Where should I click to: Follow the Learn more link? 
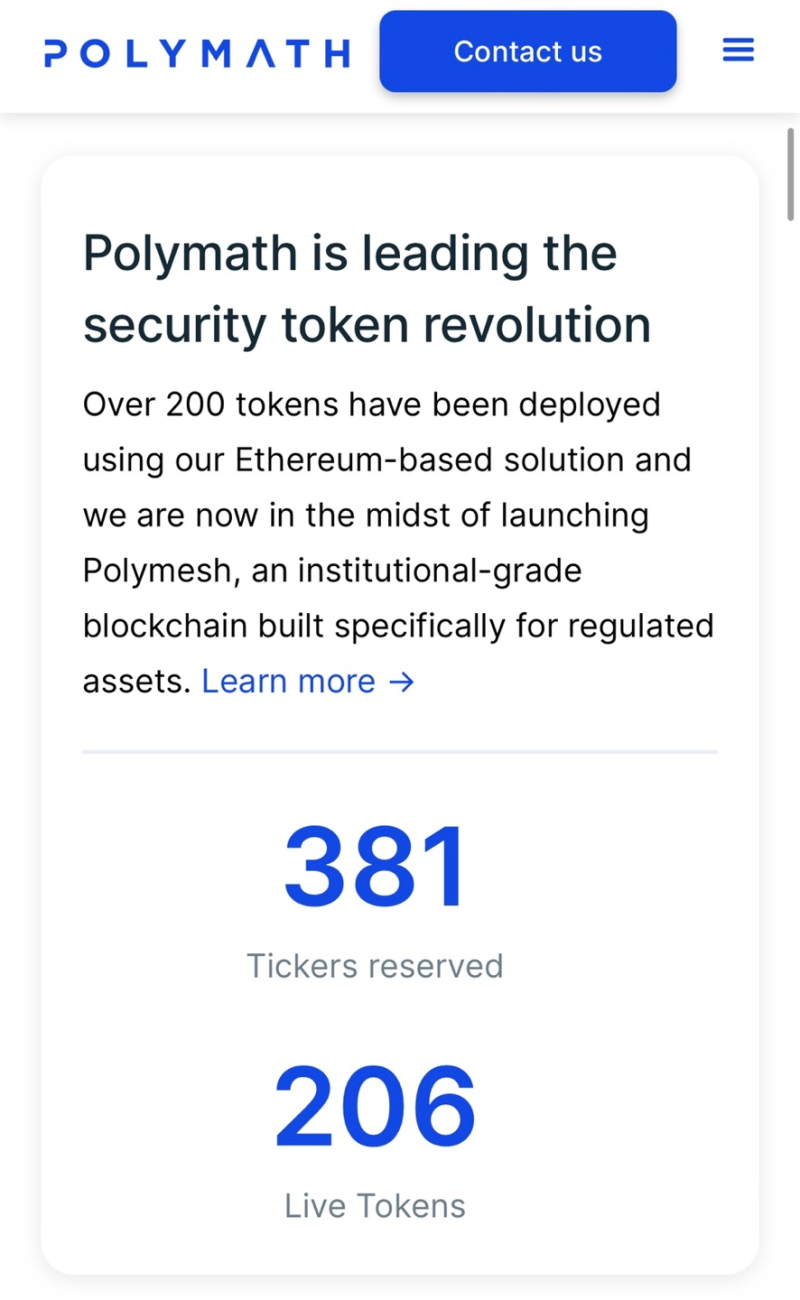pyautogui.click(x=308, y=681)
